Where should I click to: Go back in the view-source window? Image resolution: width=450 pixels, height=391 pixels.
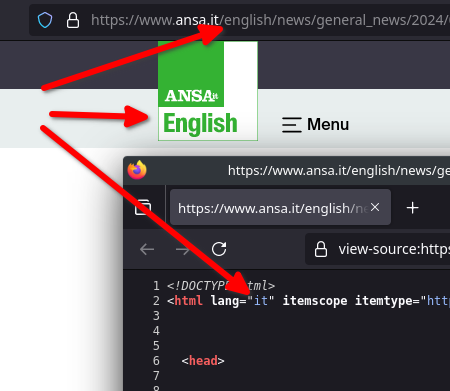[147, 249]
